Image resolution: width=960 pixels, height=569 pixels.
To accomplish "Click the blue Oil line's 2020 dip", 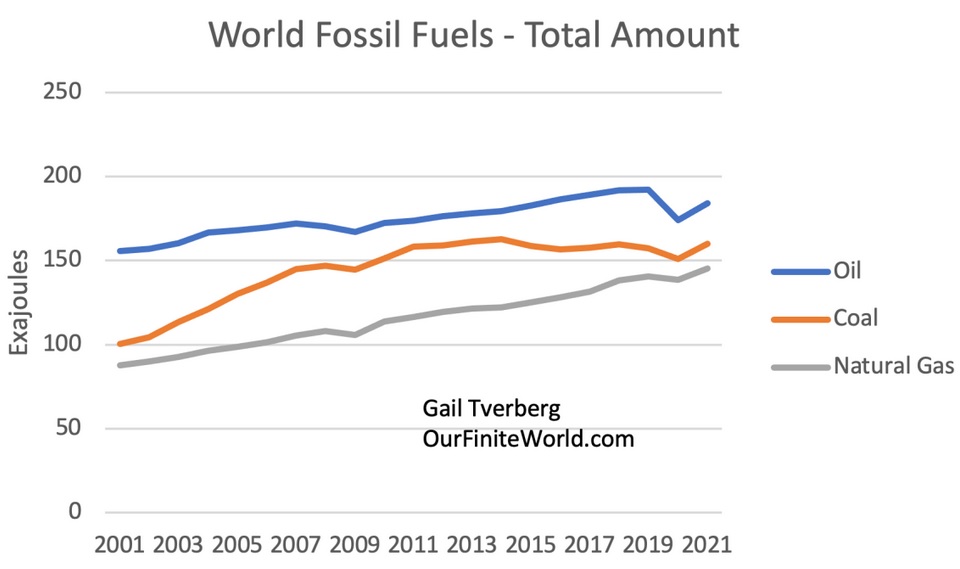I will [679, 220].
